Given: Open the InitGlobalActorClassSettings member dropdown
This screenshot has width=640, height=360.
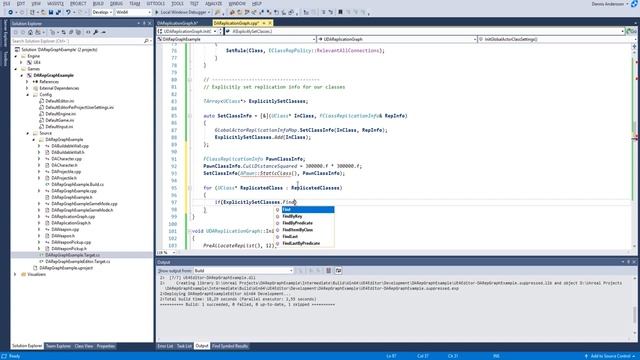Looking at the screenshot, I should coord(557,39).
